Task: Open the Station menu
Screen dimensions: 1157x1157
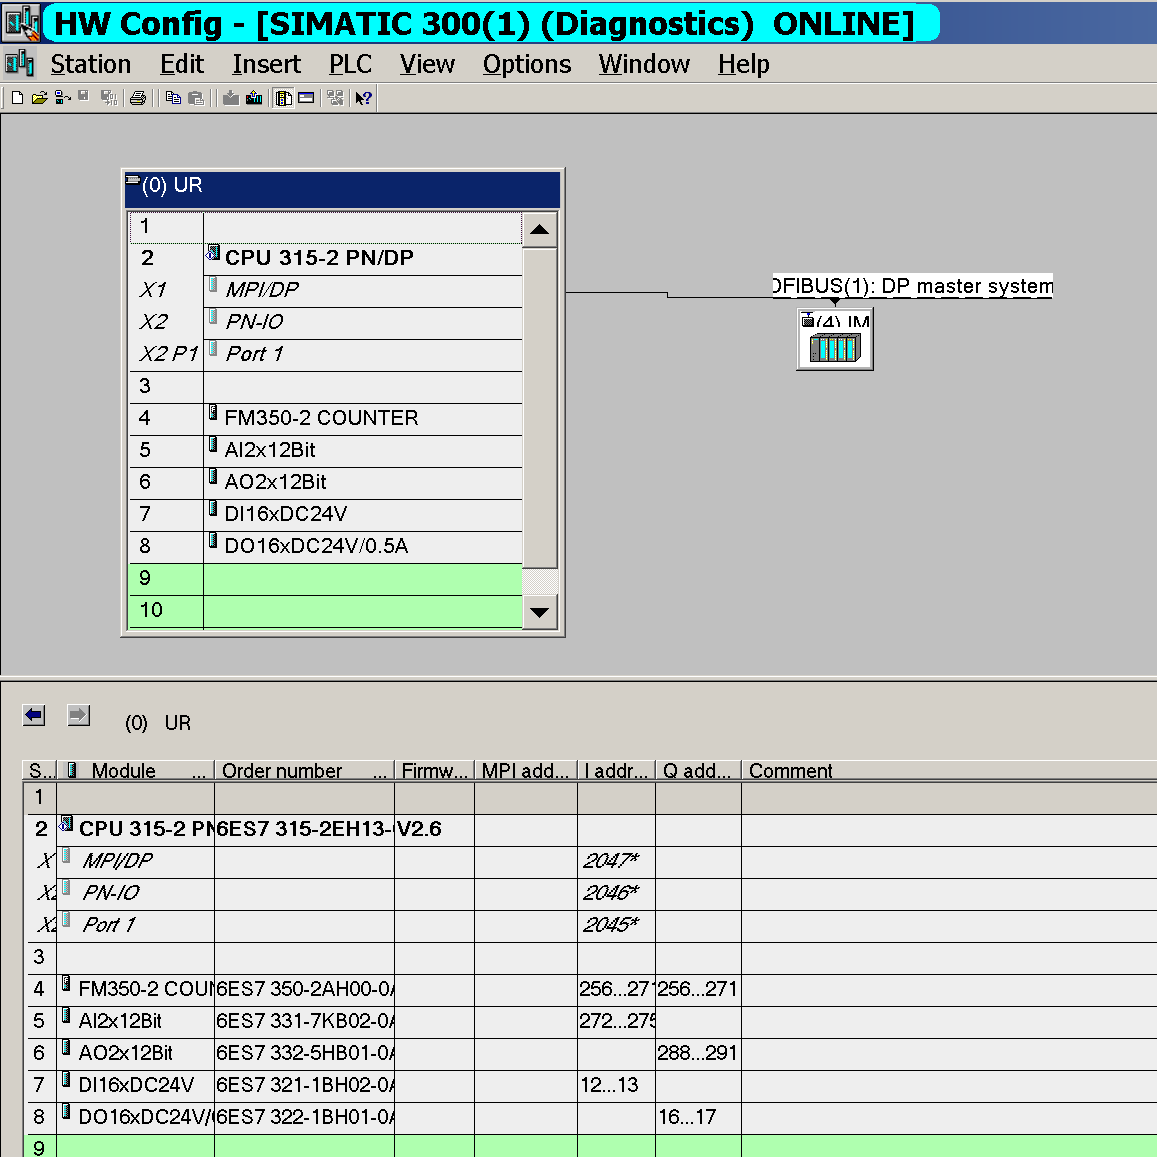Action: pyautogui.click(x=91, y=64)
